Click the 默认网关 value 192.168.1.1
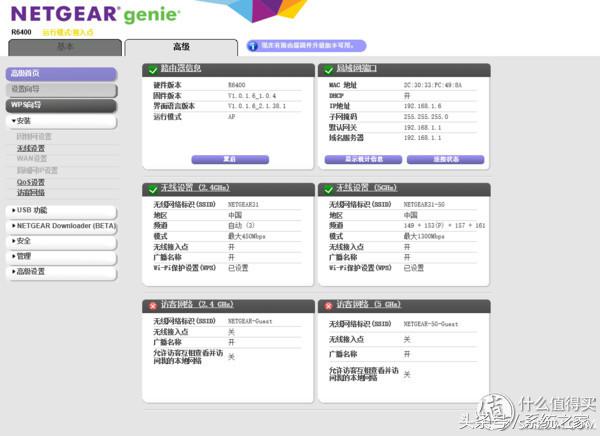Viewport: 600px width, 436px height. (422, 127)
